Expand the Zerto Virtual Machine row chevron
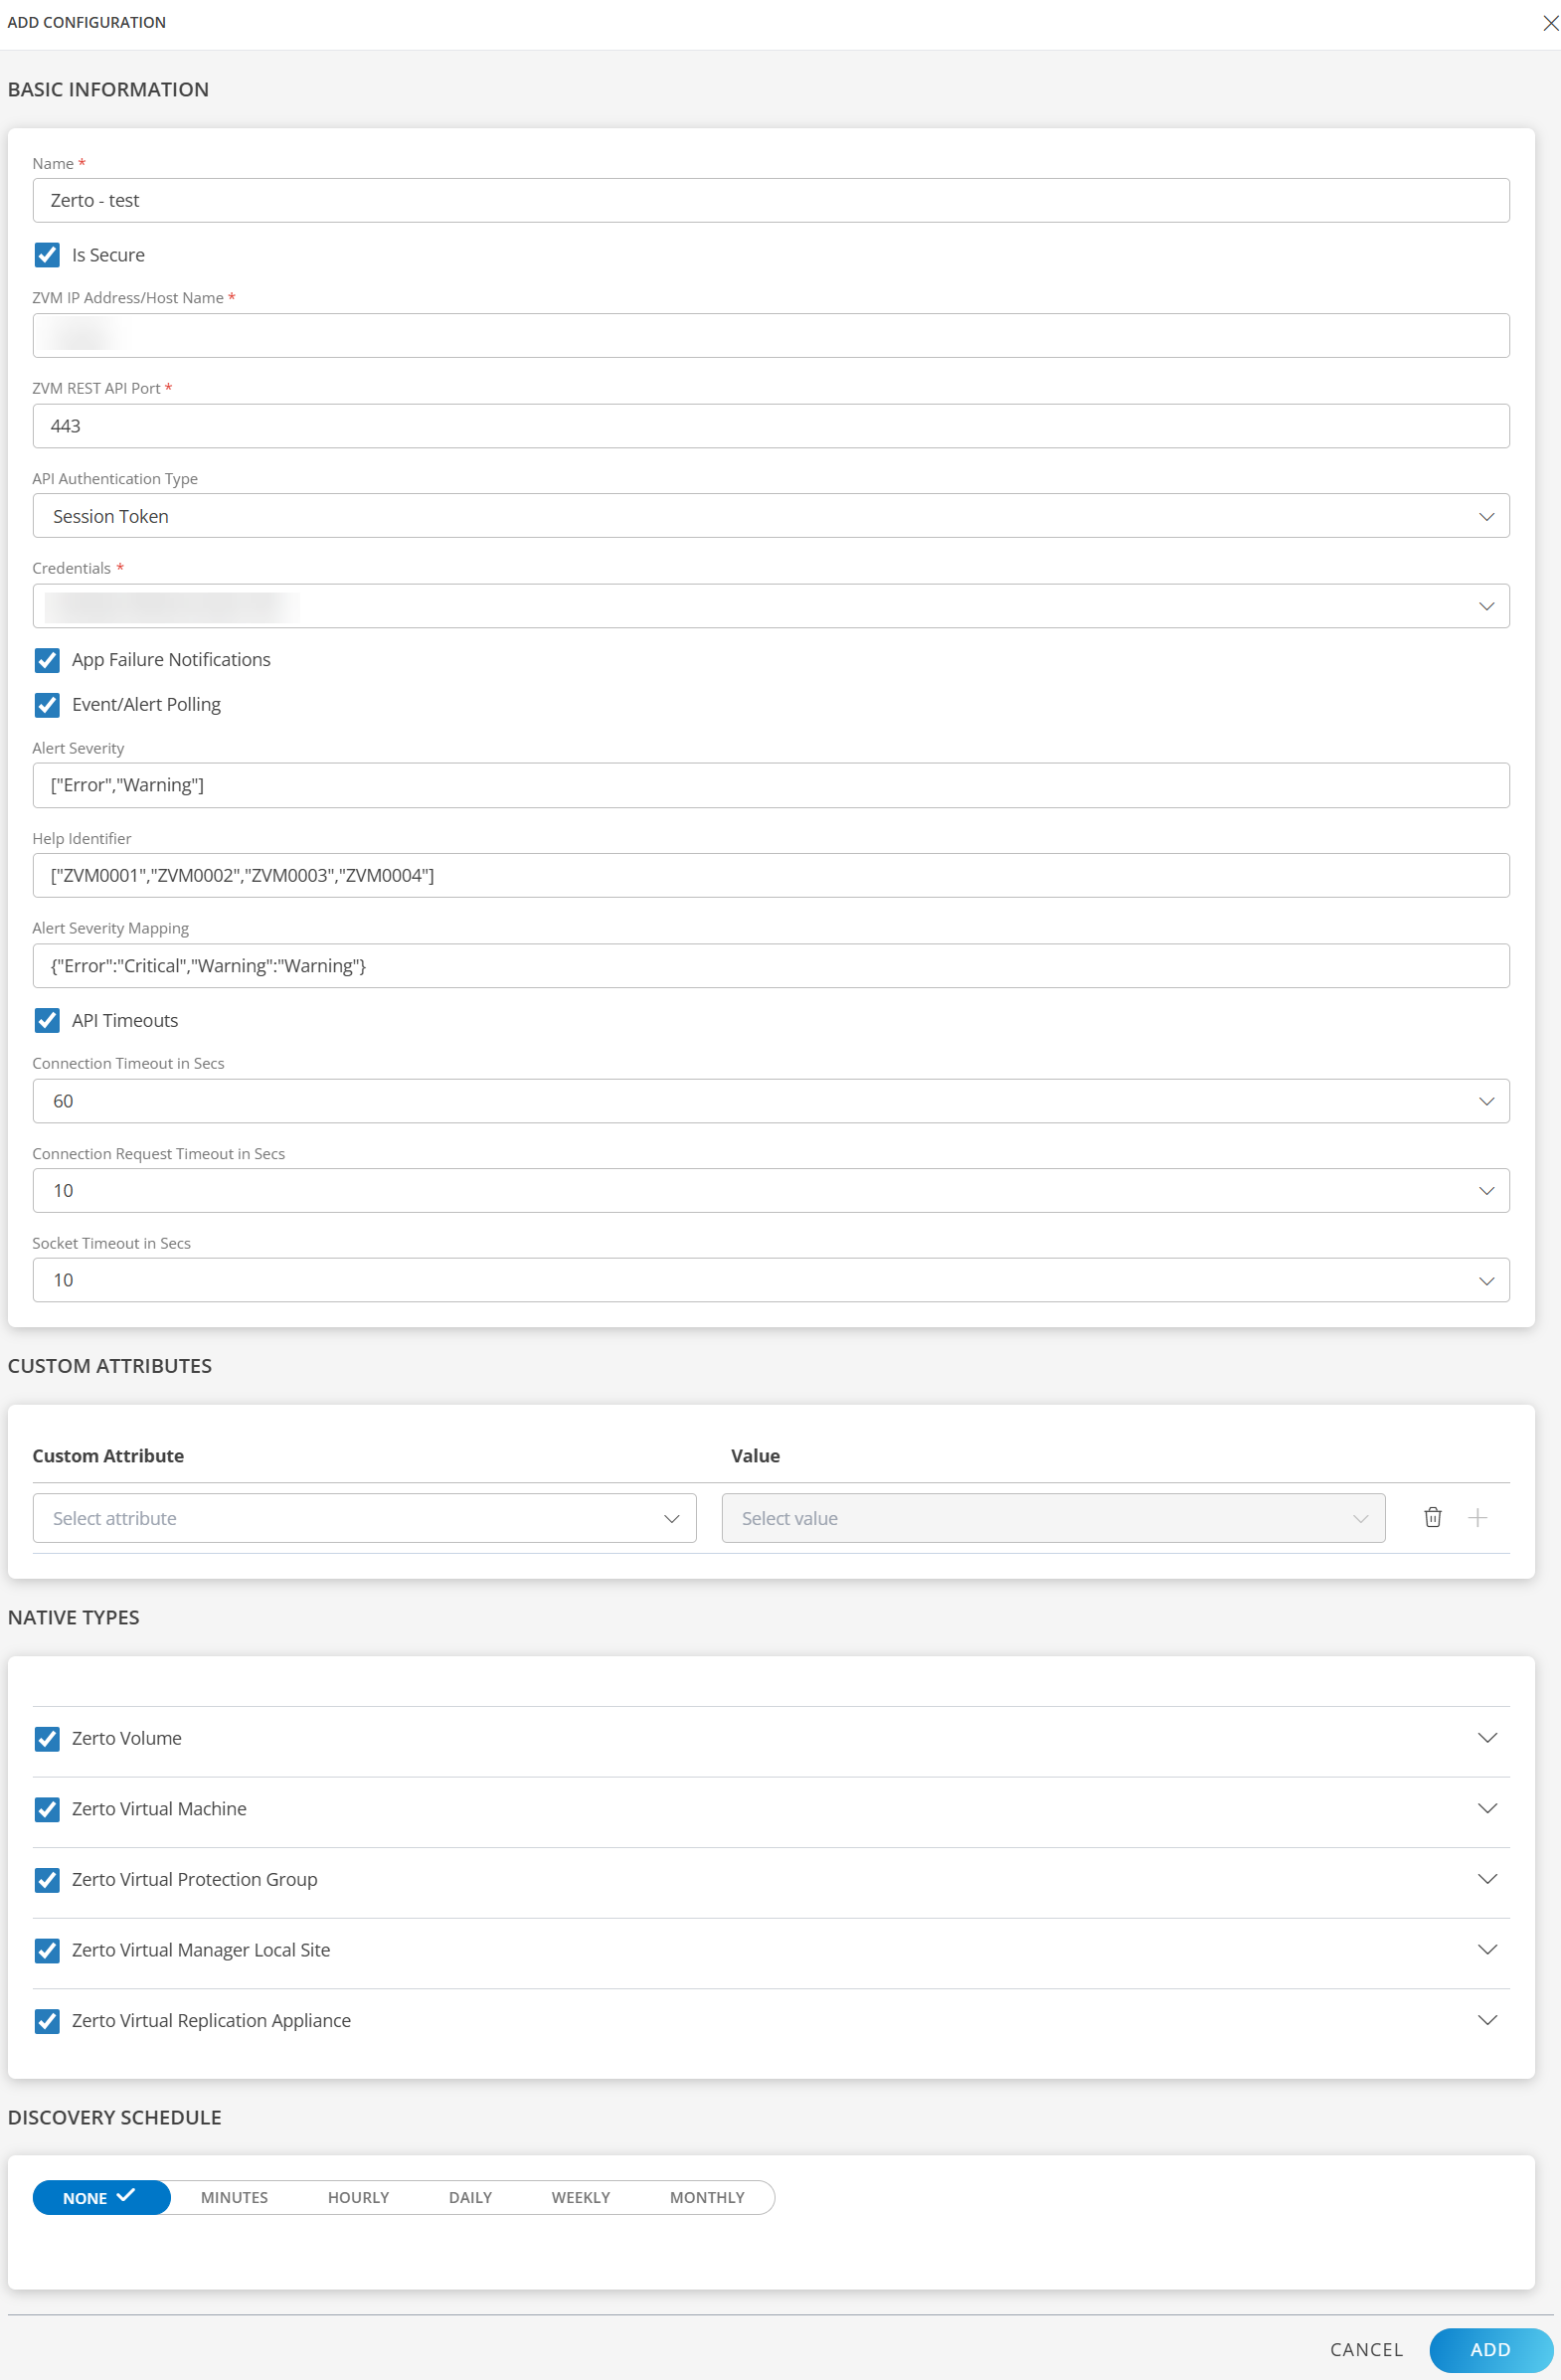The height and width of the screenshot is (2380, 1561). (x=1486, y=1808)
